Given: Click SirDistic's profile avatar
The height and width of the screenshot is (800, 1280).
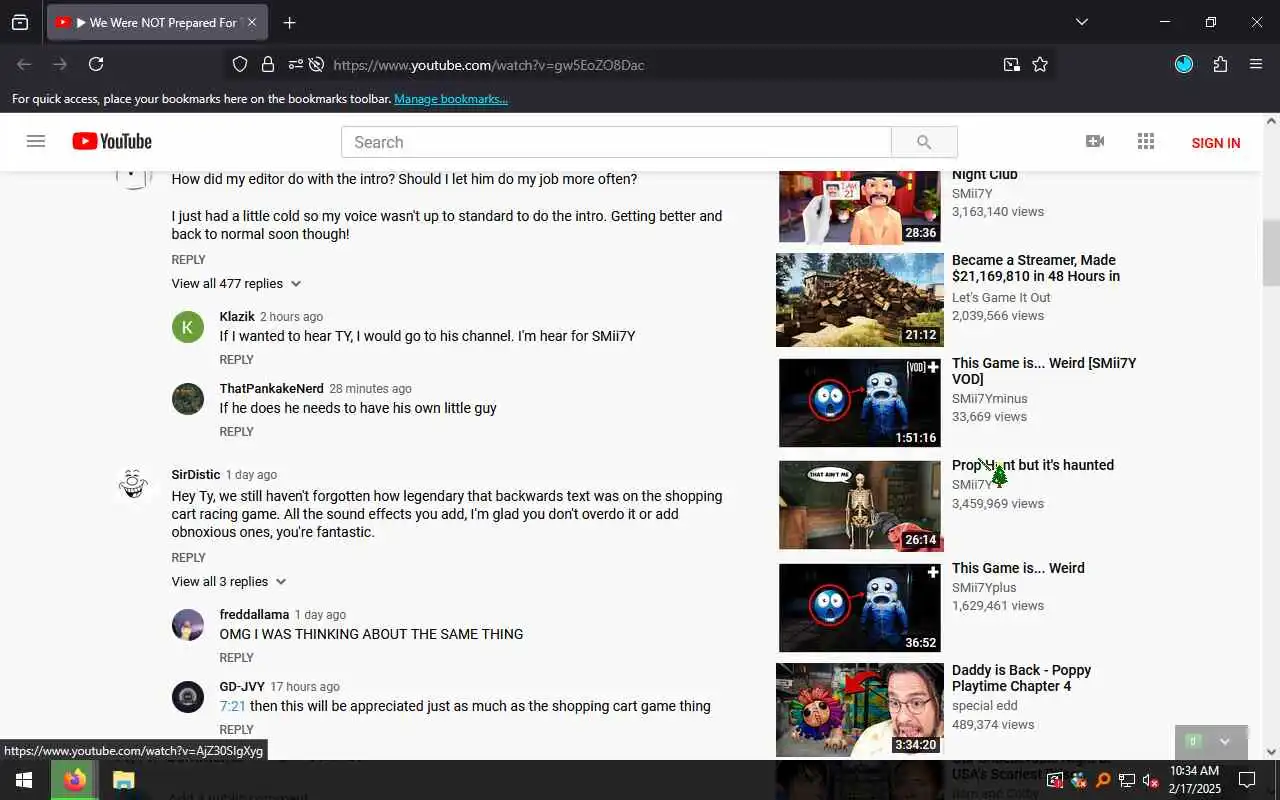Looking at the screenshot, I should 133,485.
